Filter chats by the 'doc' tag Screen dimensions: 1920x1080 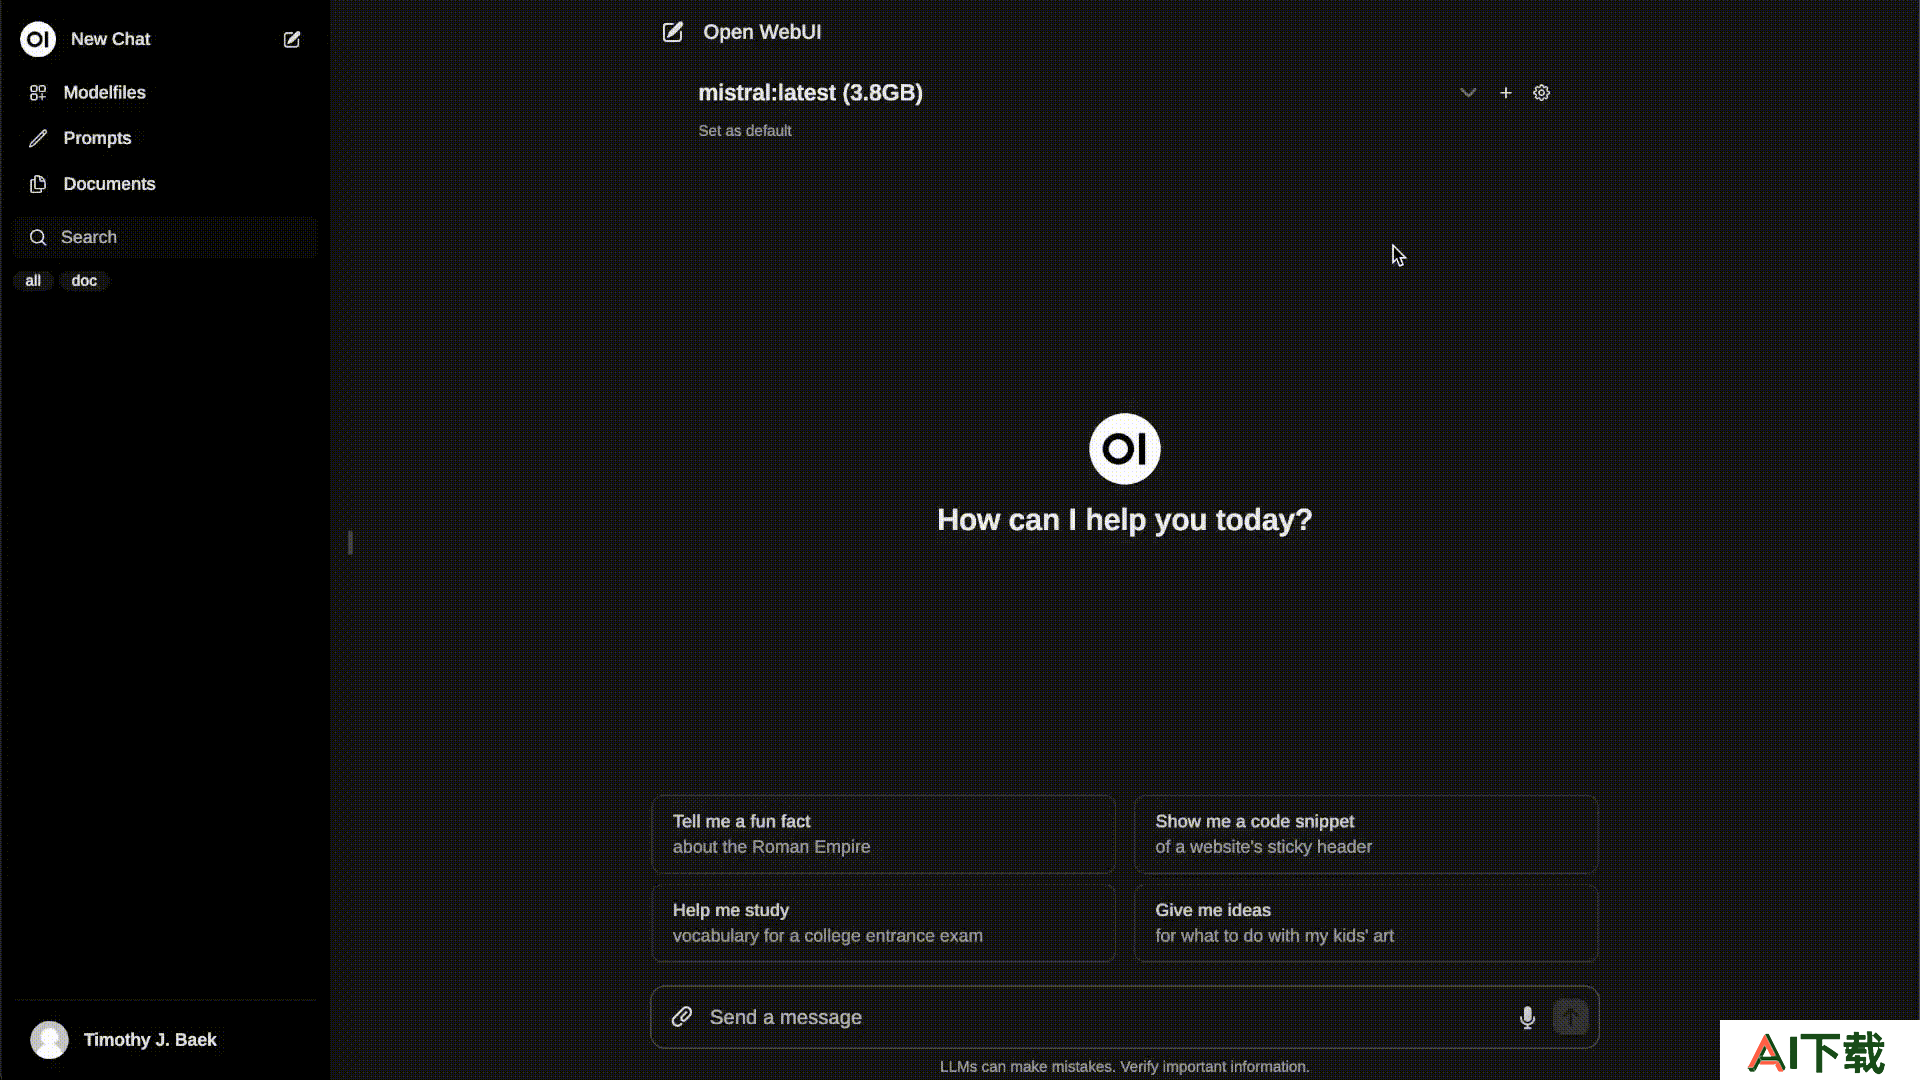click(84, 281)
